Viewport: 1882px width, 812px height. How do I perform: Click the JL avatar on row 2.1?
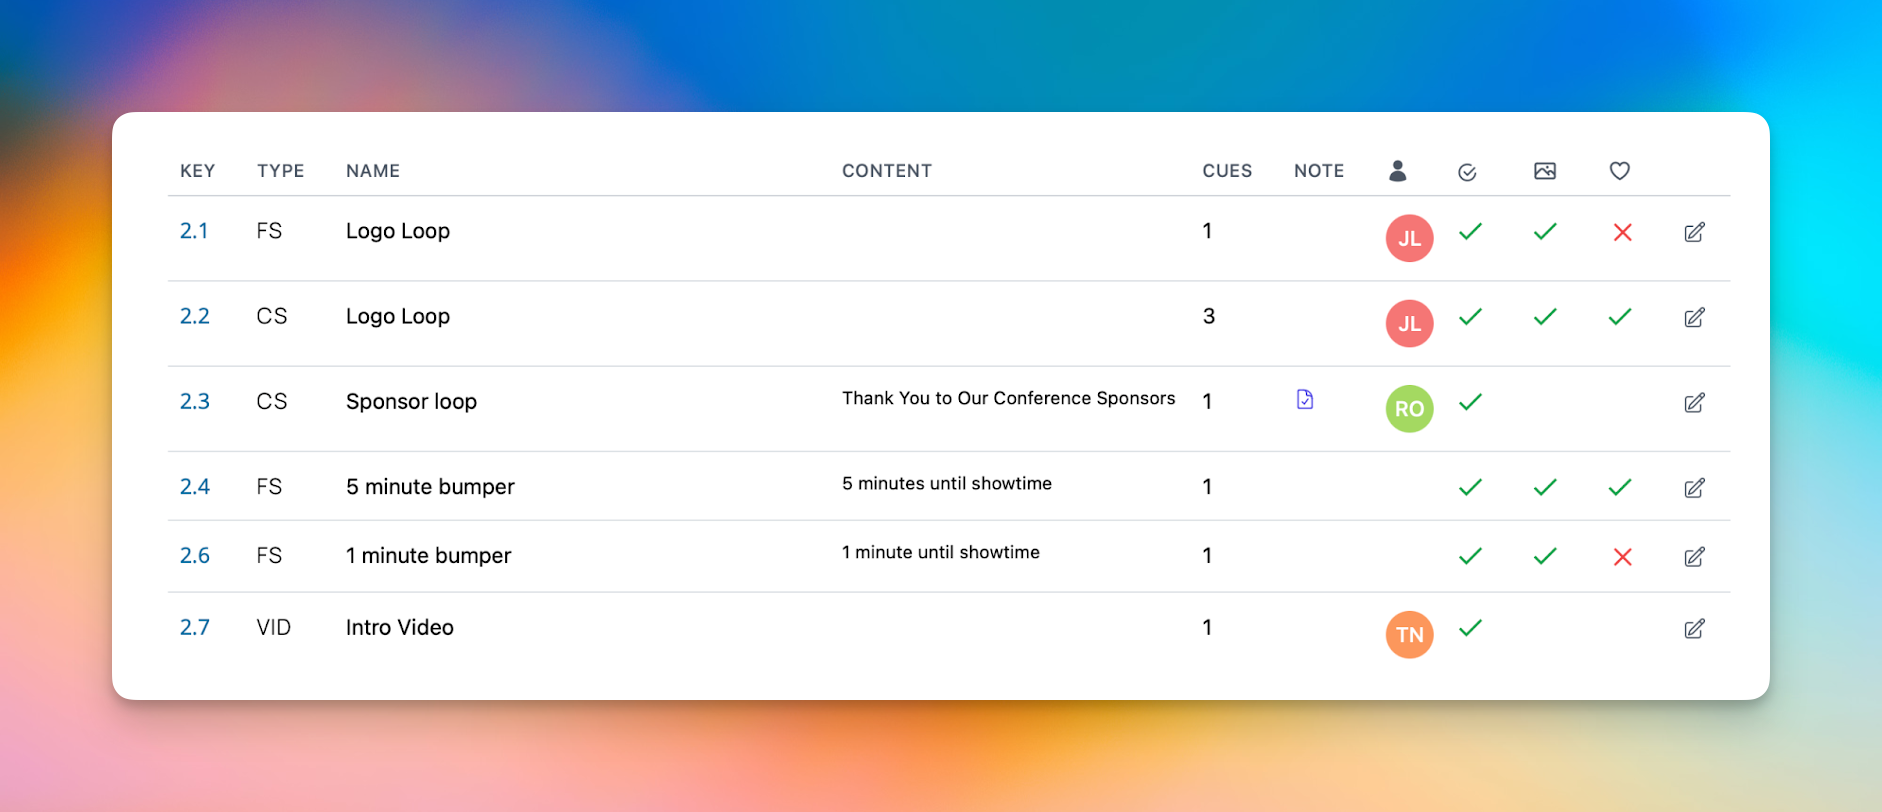pyautogui.click(x=1410, y=238)
